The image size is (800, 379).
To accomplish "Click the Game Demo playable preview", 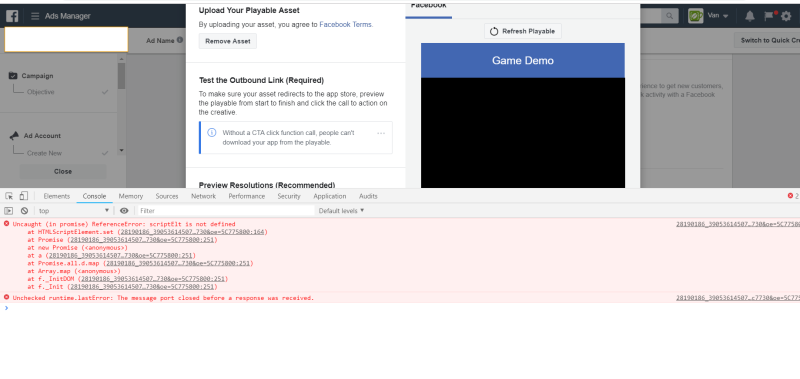I will point(522,115).
